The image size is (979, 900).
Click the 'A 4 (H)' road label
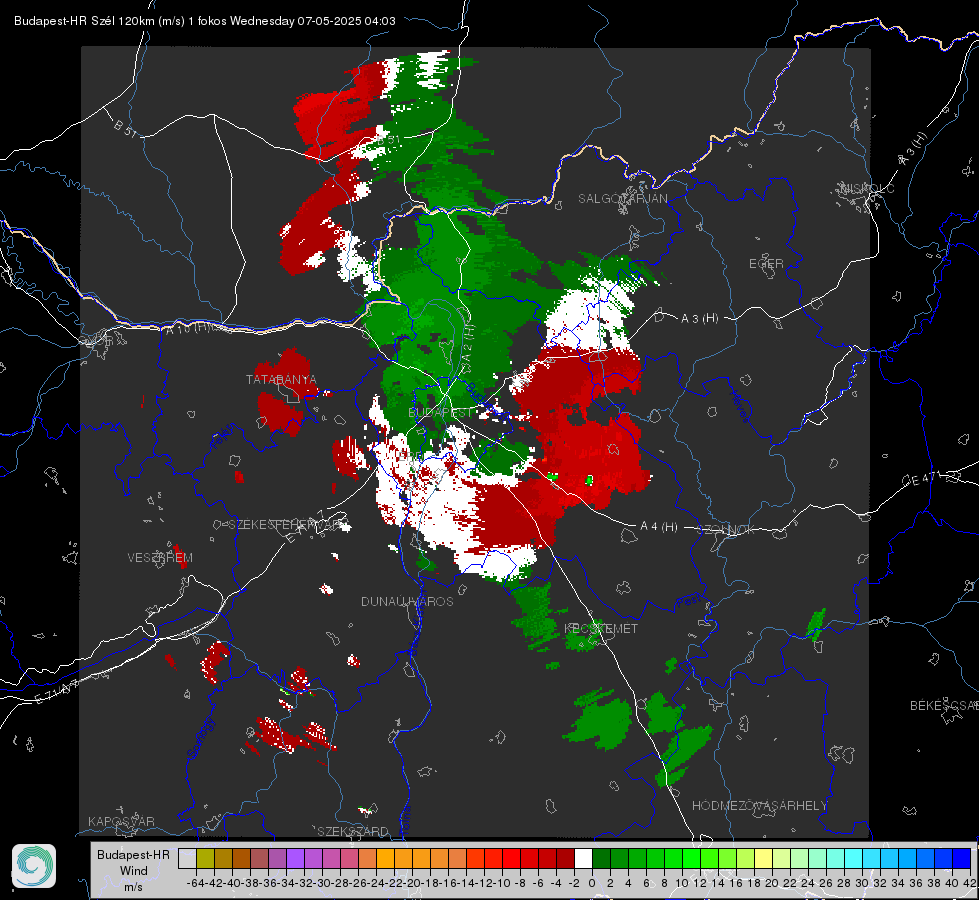[x=659, y=527]
